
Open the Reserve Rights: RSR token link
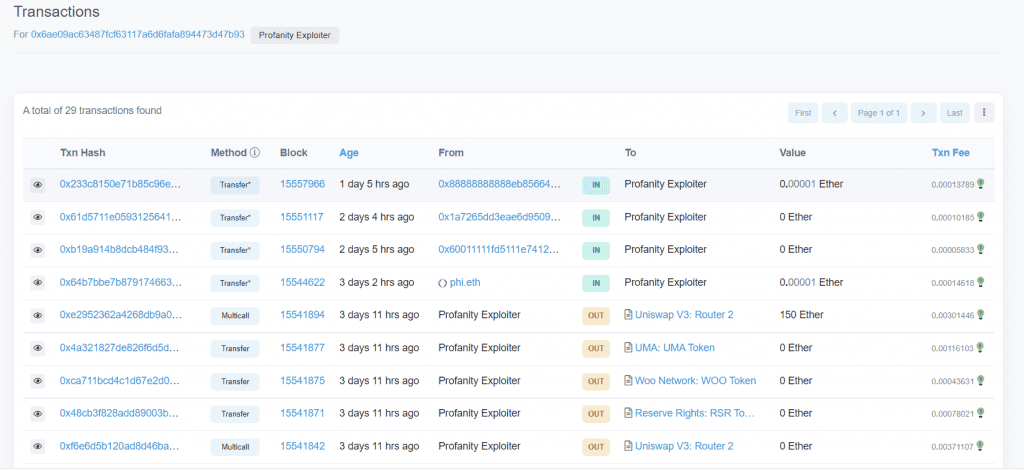[x=695, y=413]
